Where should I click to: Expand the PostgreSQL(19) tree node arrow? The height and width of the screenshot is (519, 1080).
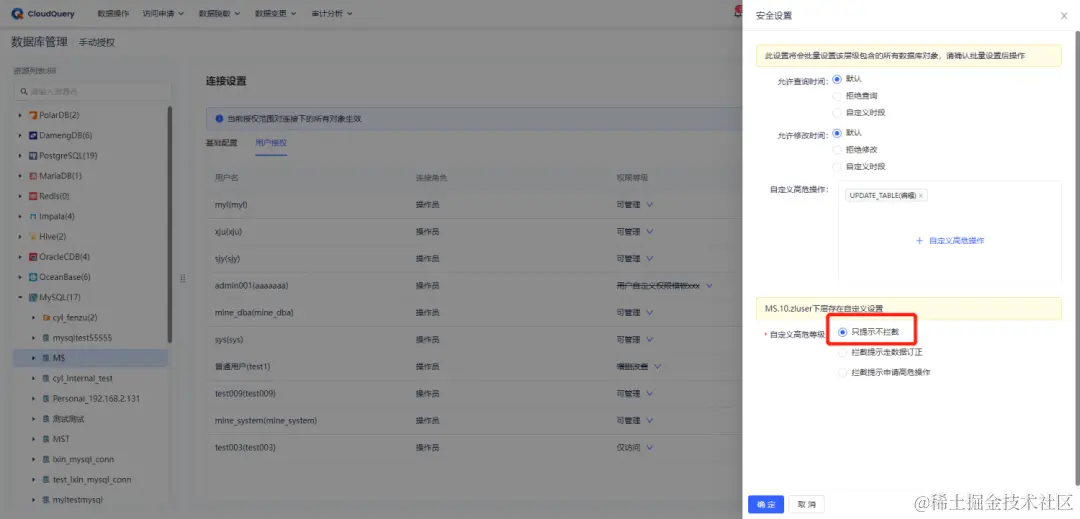coord(20,156)
